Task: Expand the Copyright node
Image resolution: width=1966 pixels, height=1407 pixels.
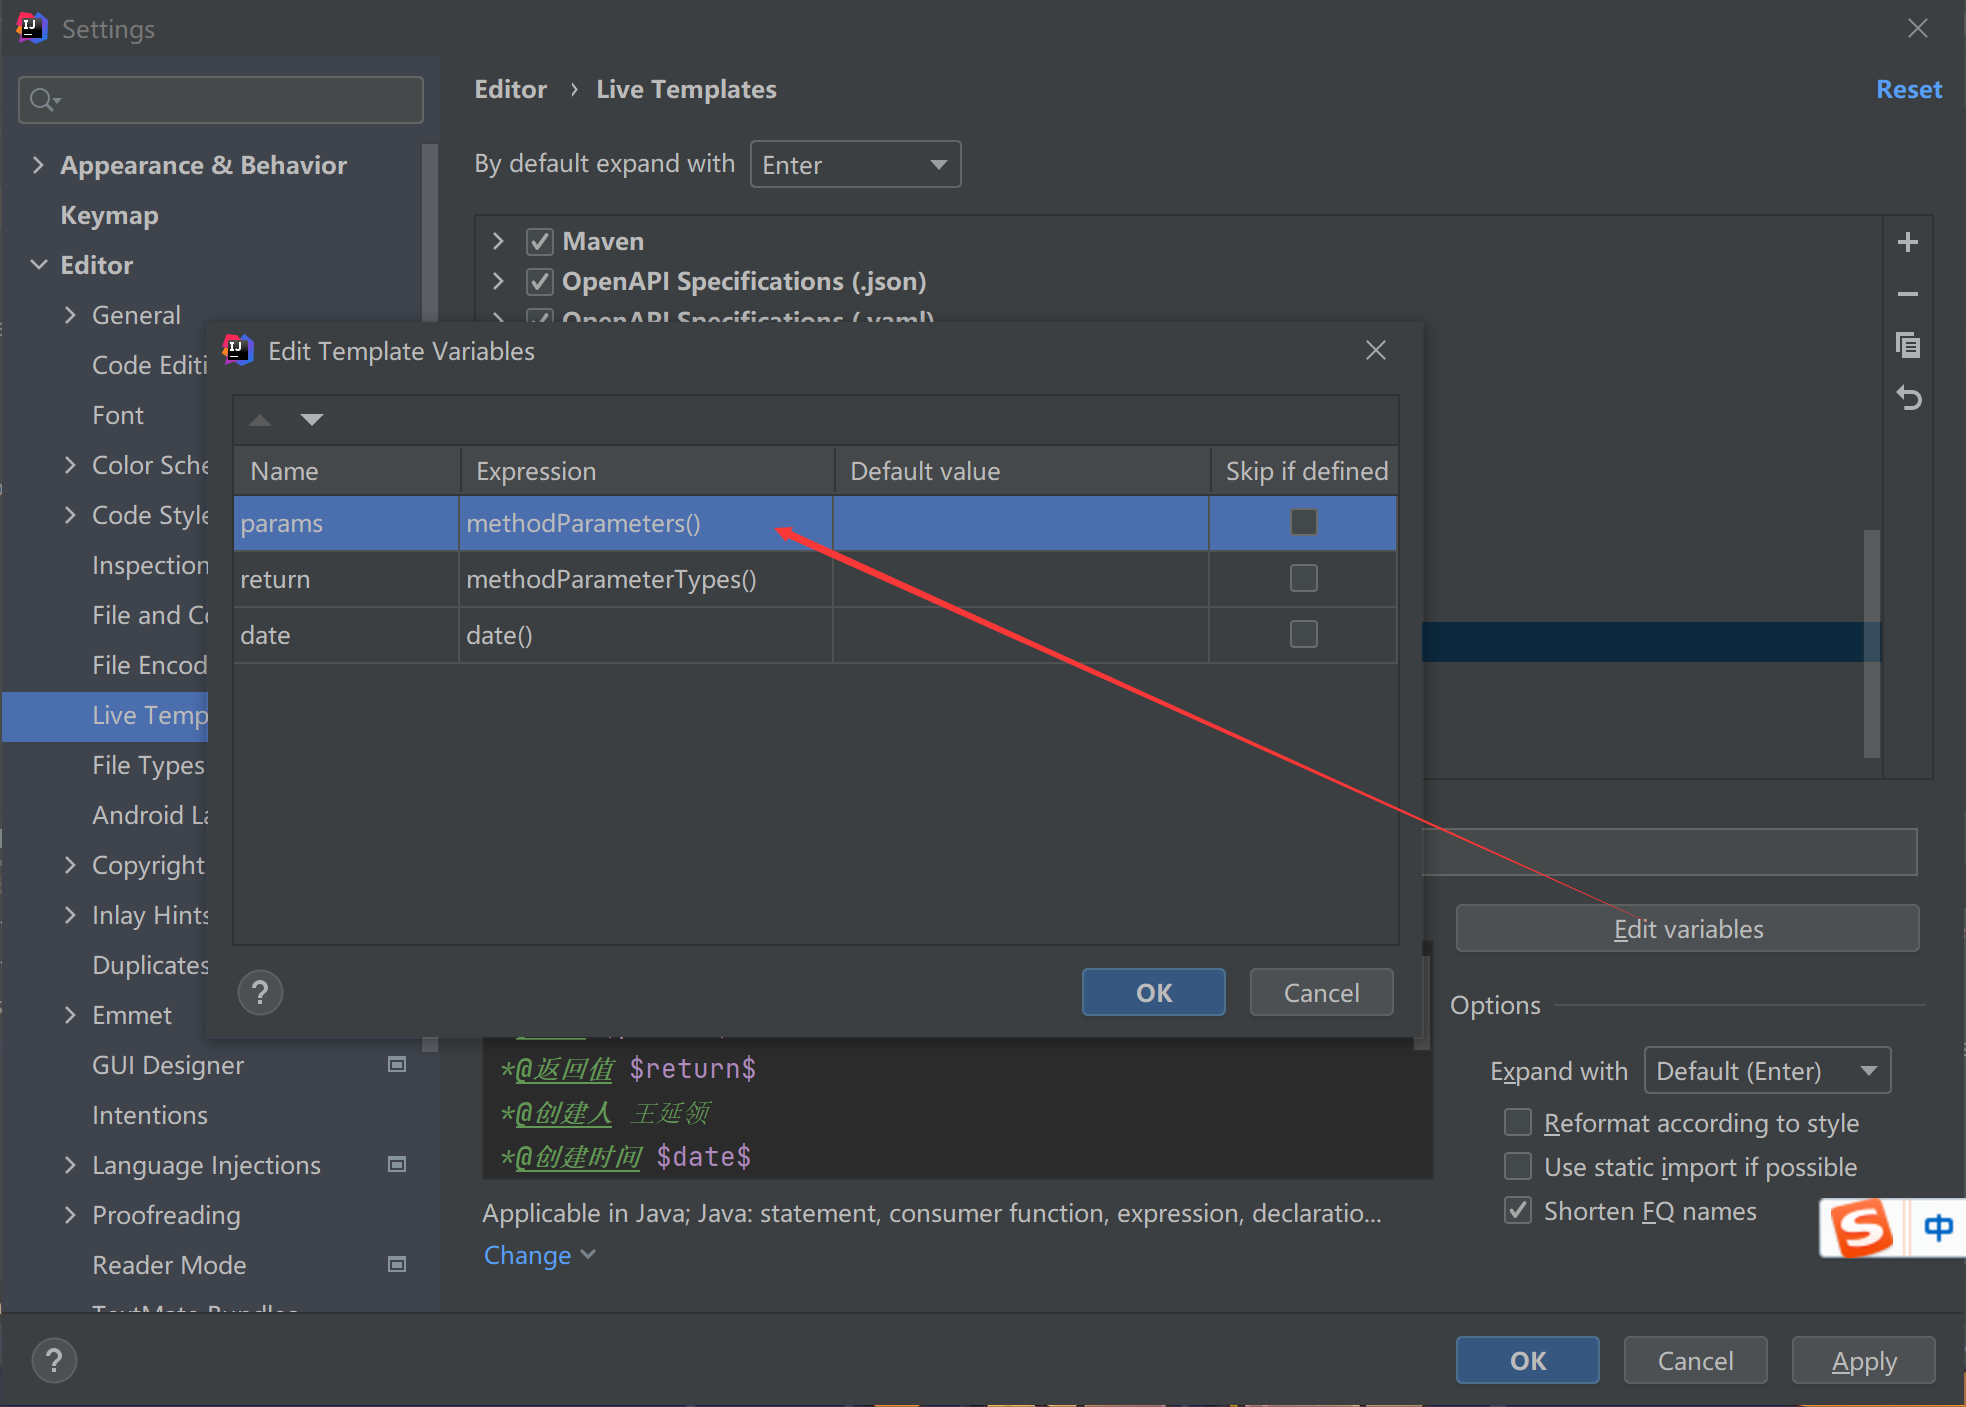Action: click(70, 865)
